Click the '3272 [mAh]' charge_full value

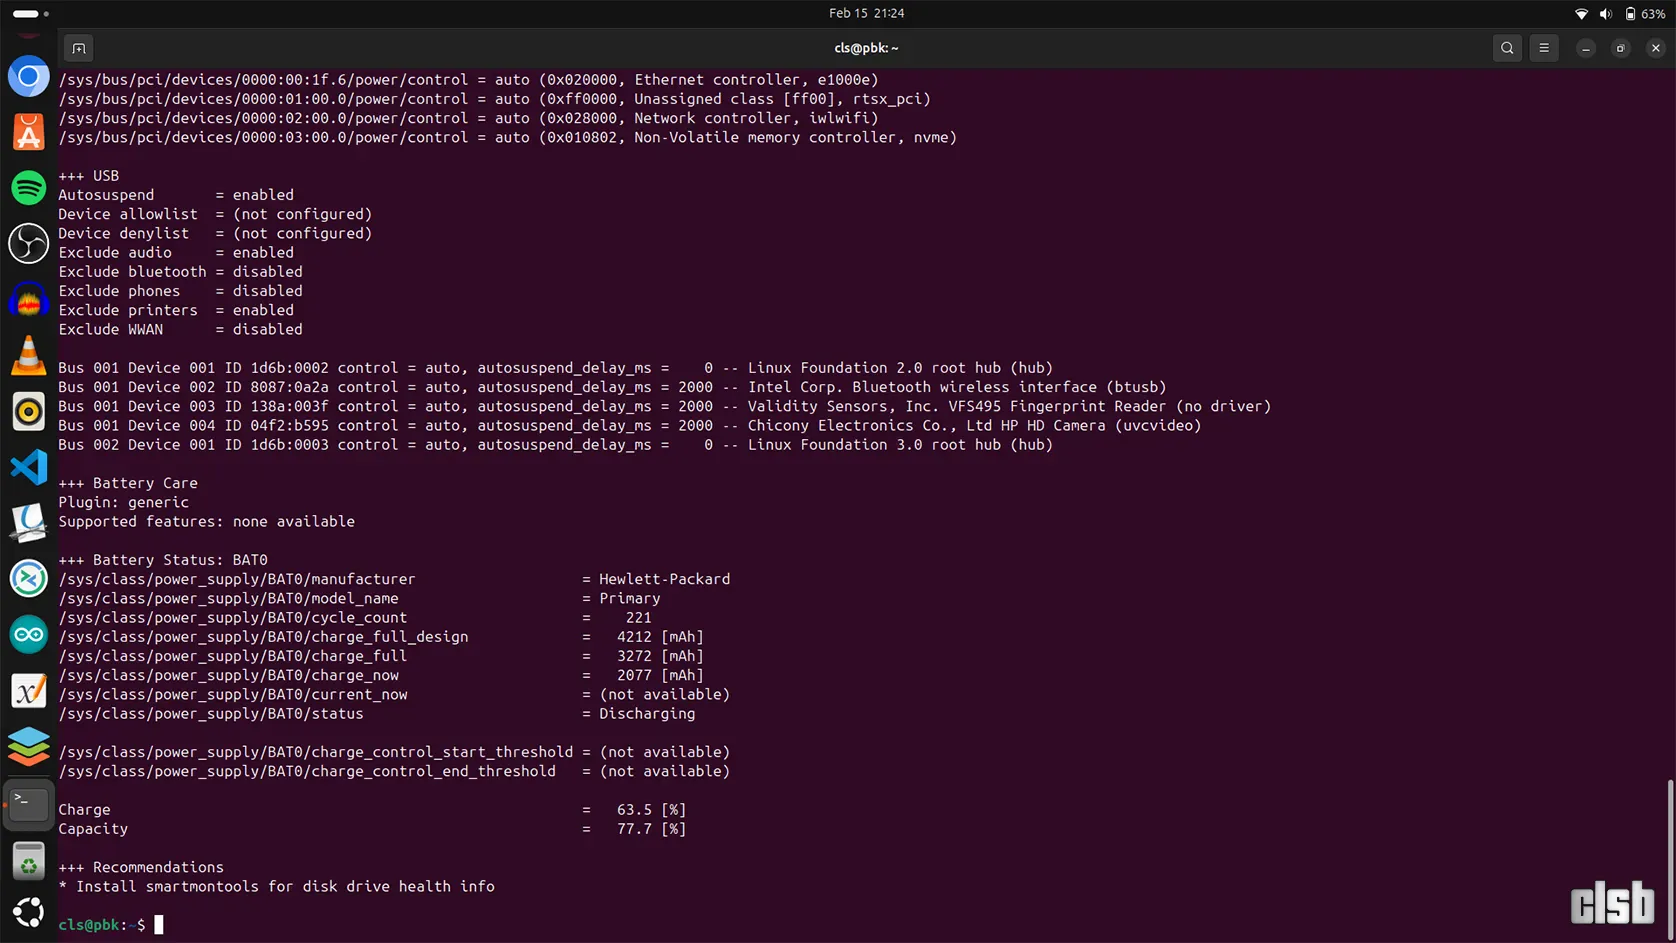660,656
